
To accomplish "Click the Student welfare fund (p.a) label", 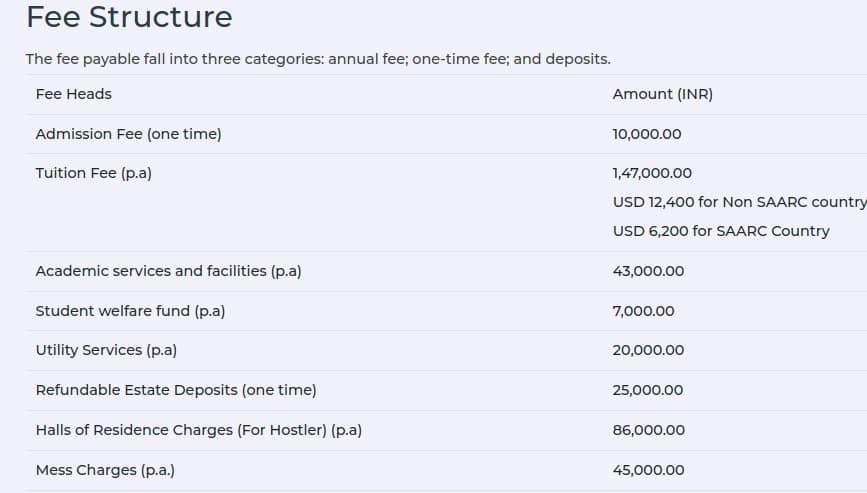I will (130, 311).
